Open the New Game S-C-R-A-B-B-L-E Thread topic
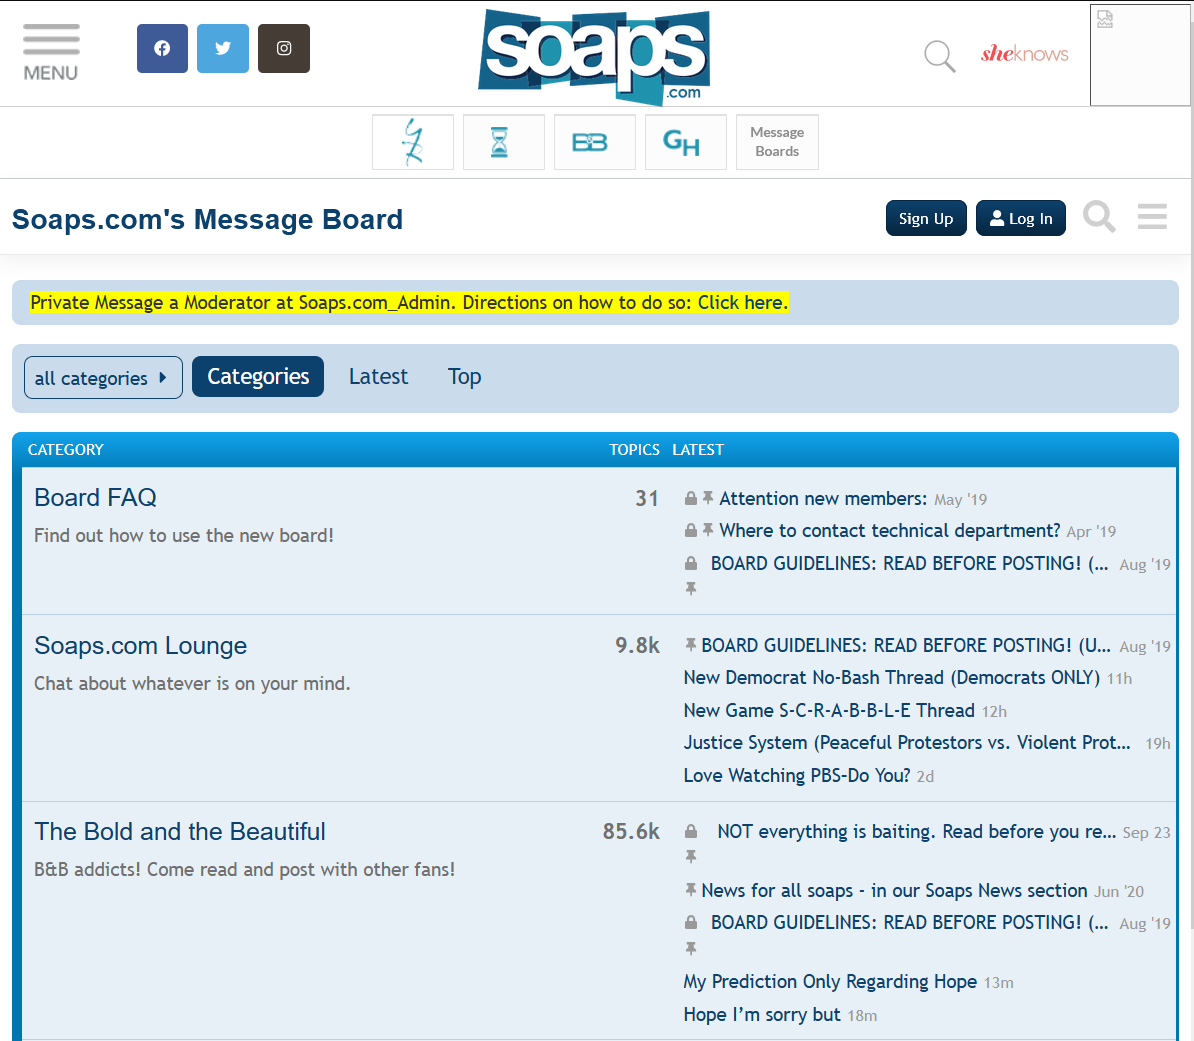 tap(828, 710)
